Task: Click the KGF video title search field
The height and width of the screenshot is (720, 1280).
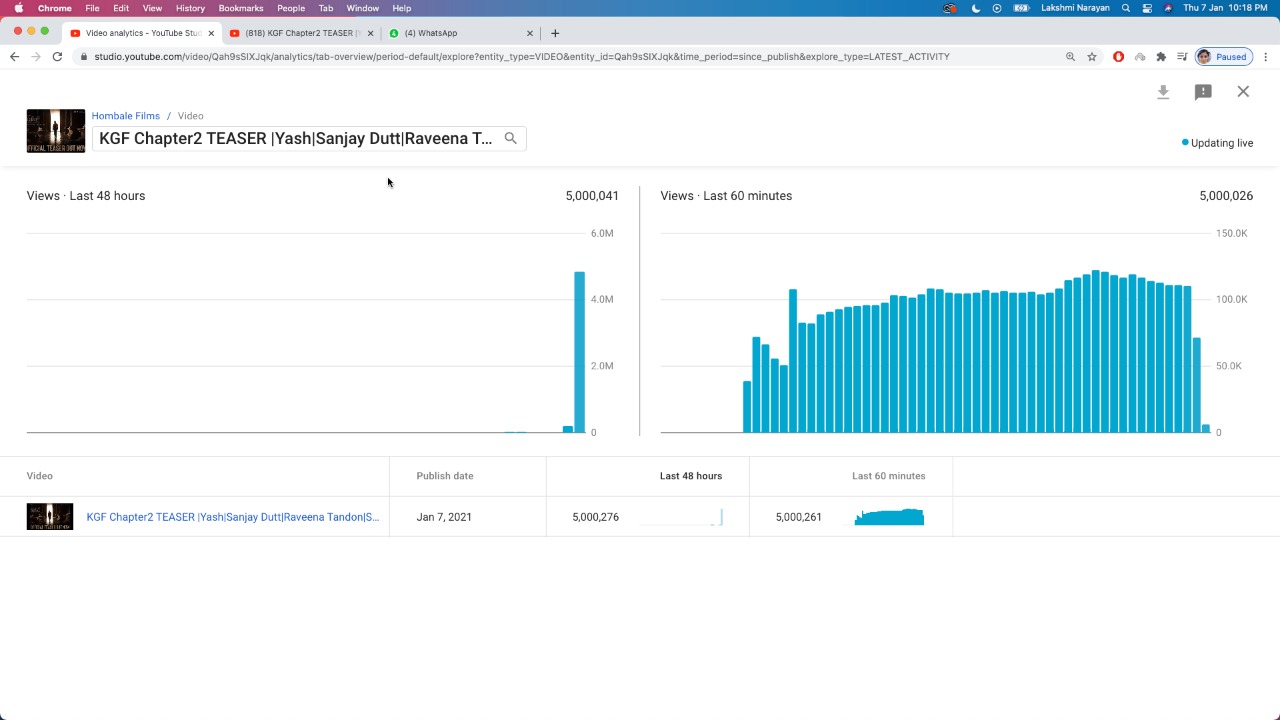Action: pos(309,138)
